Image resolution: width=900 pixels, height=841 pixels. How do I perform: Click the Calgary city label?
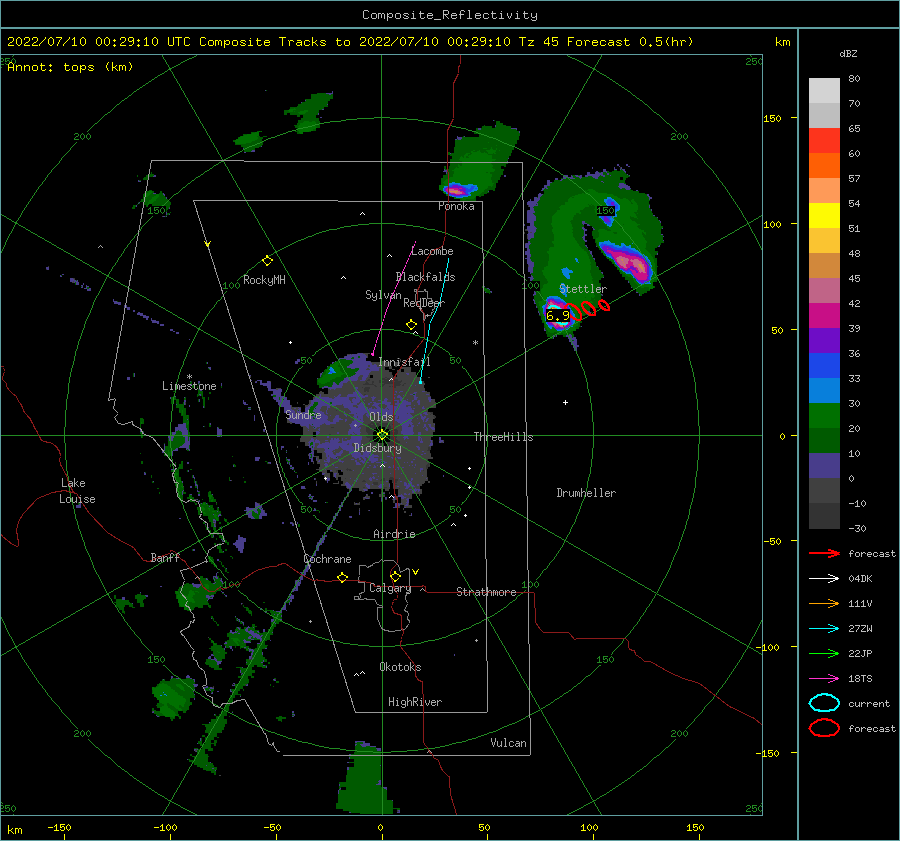(x=390, y=588)
